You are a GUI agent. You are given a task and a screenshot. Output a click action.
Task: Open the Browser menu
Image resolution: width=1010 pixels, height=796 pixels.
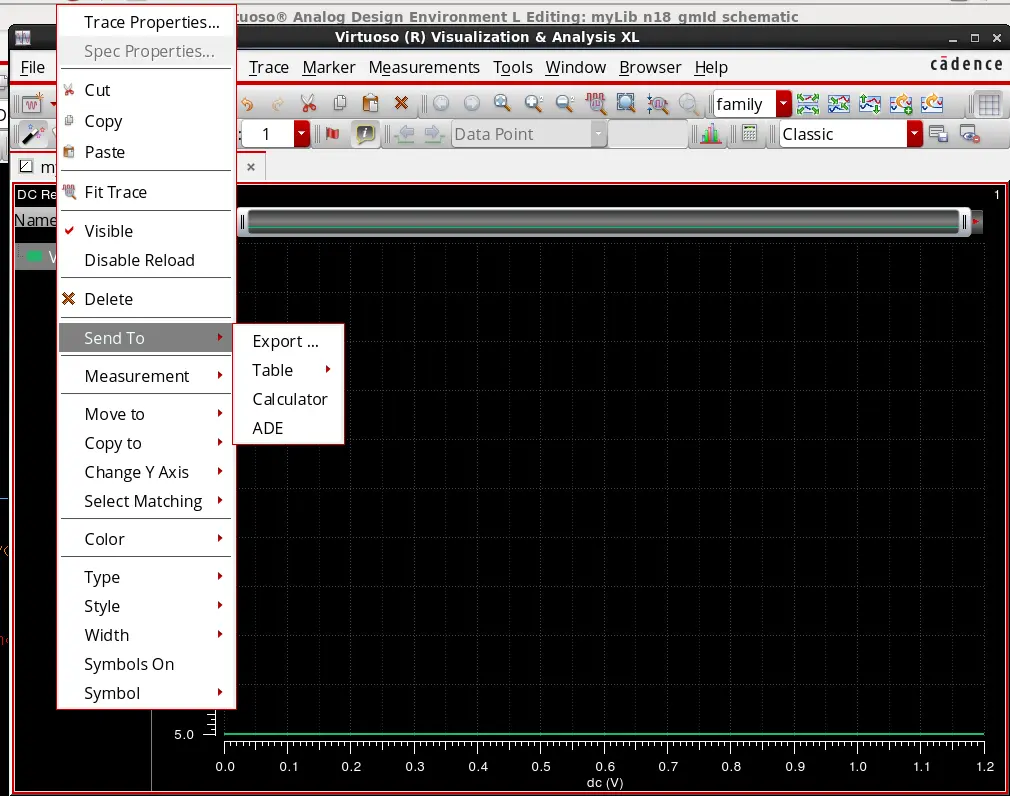click(650, 68)
